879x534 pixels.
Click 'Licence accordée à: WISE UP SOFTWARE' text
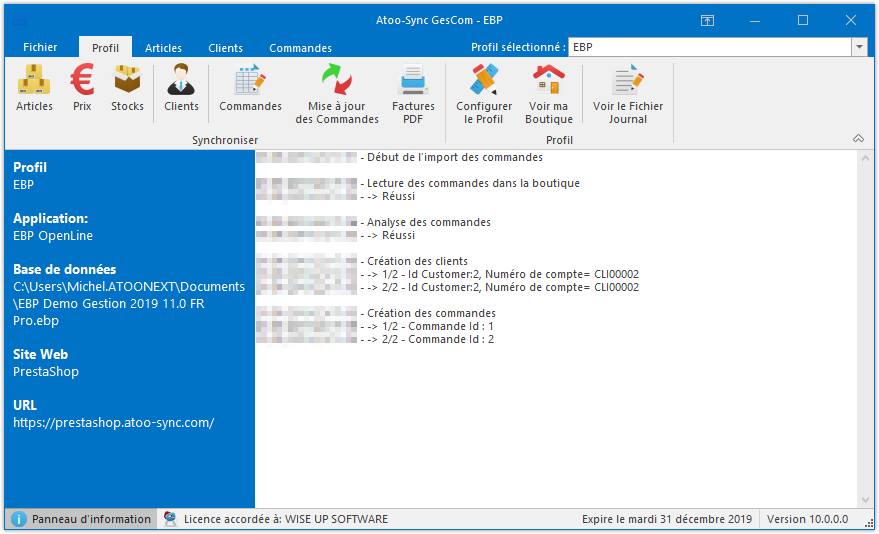click(286, 519)
